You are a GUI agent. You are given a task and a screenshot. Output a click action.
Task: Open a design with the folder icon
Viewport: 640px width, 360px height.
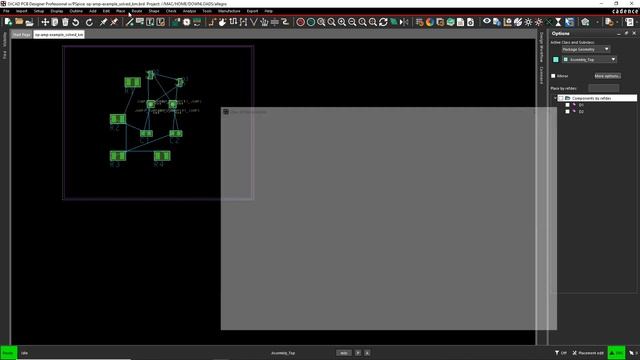19,22
